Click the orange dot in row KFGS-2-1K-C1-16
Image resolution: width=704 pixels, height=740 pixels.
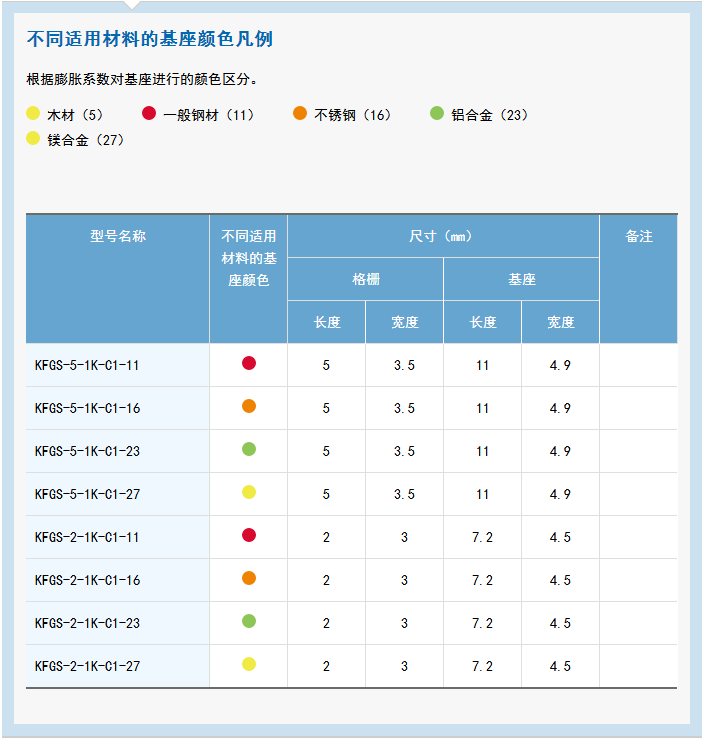pos(249,578)
